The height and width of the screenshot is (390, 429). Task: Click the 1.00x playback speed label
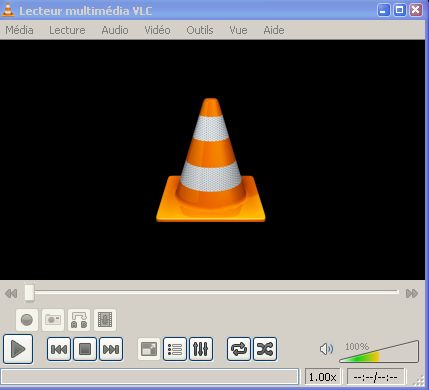[x=322, y=377]
